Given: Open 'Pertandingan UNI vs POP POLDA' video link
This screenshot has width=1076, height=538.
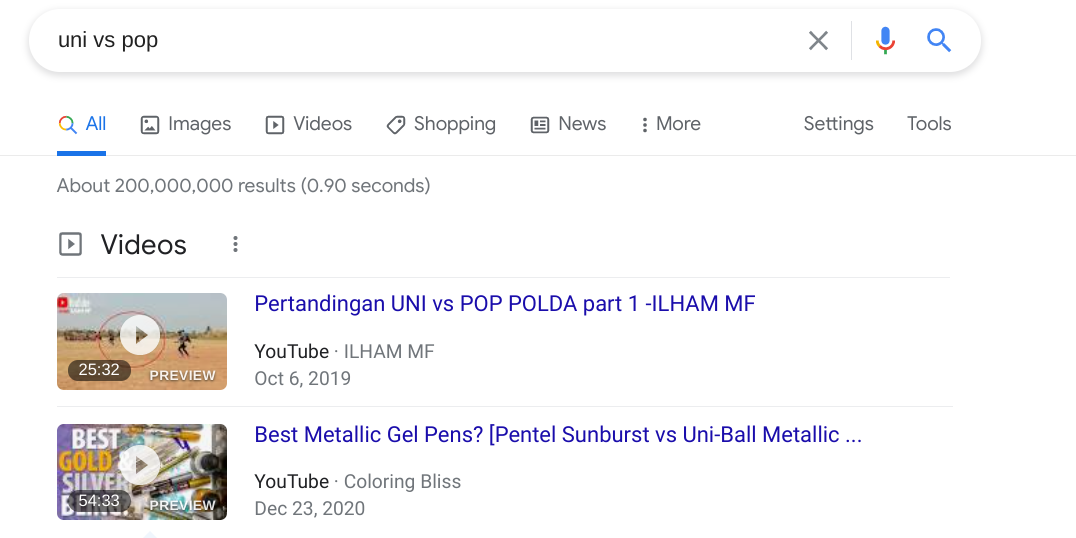Looking at the screenshot, I should 504,303.
